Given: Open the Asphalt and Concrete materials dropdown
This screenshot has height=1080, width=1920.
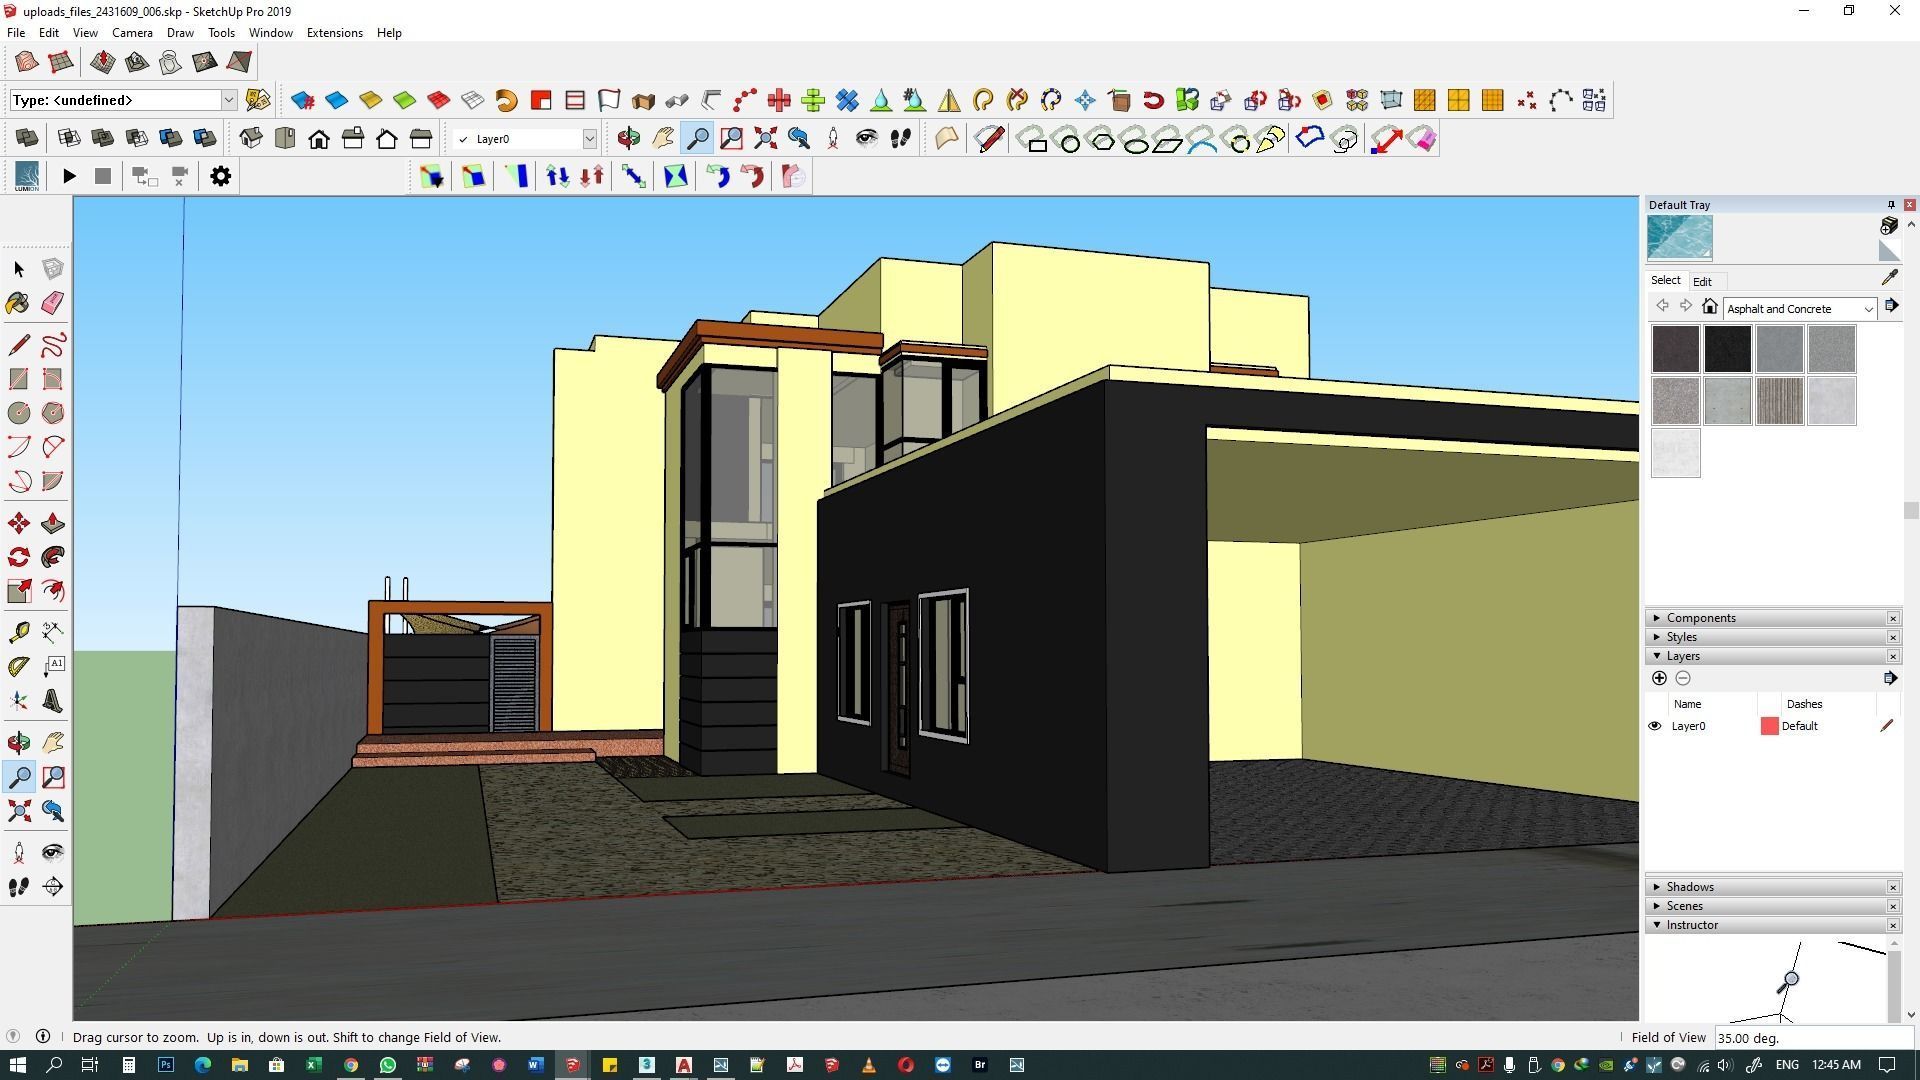Looking at the screenshot, I should (1867, 309).
